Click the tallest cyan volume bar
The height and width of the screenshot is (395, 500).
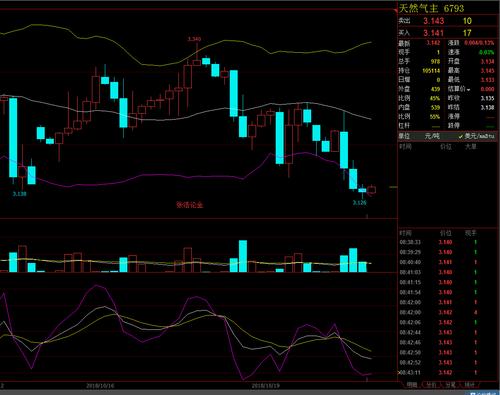(x=243, y=256)
